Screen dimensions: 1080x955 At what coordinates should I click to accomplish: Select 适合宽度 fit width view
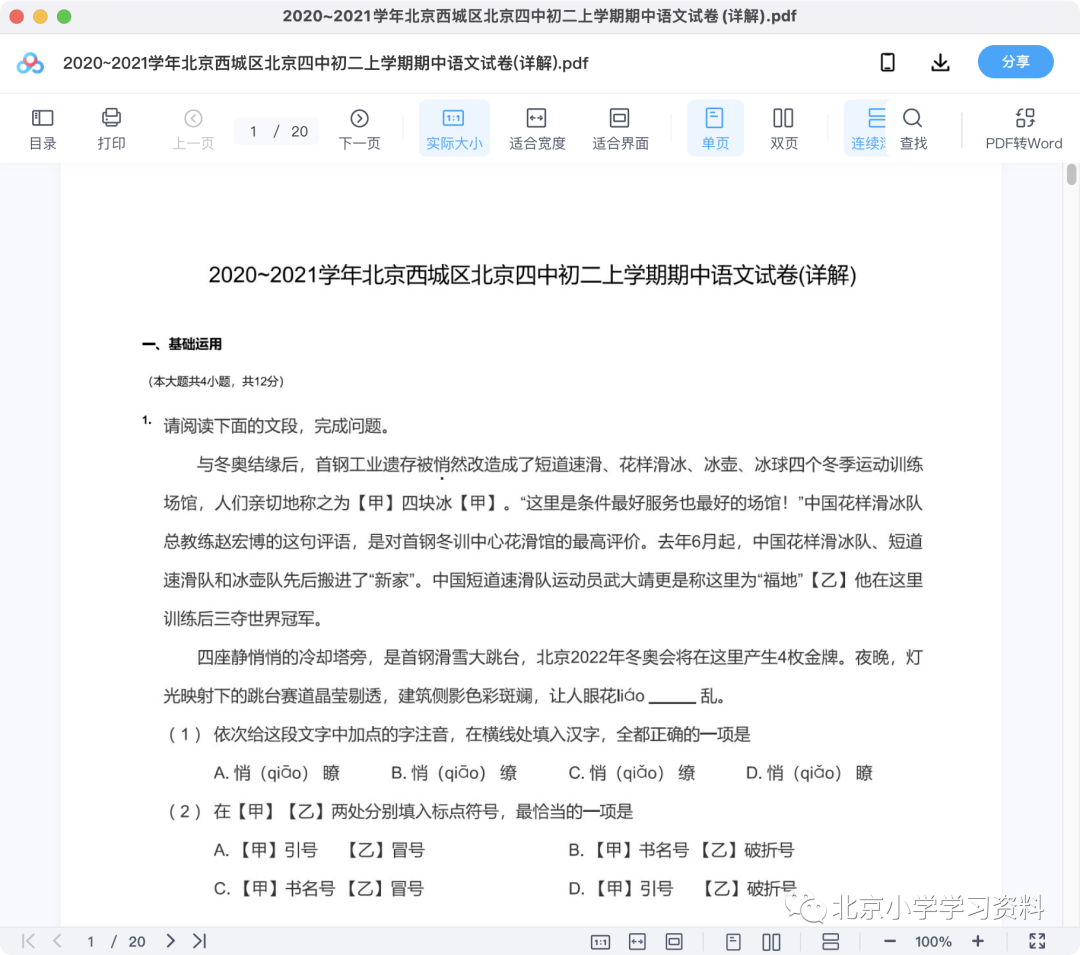pos(537,129)
